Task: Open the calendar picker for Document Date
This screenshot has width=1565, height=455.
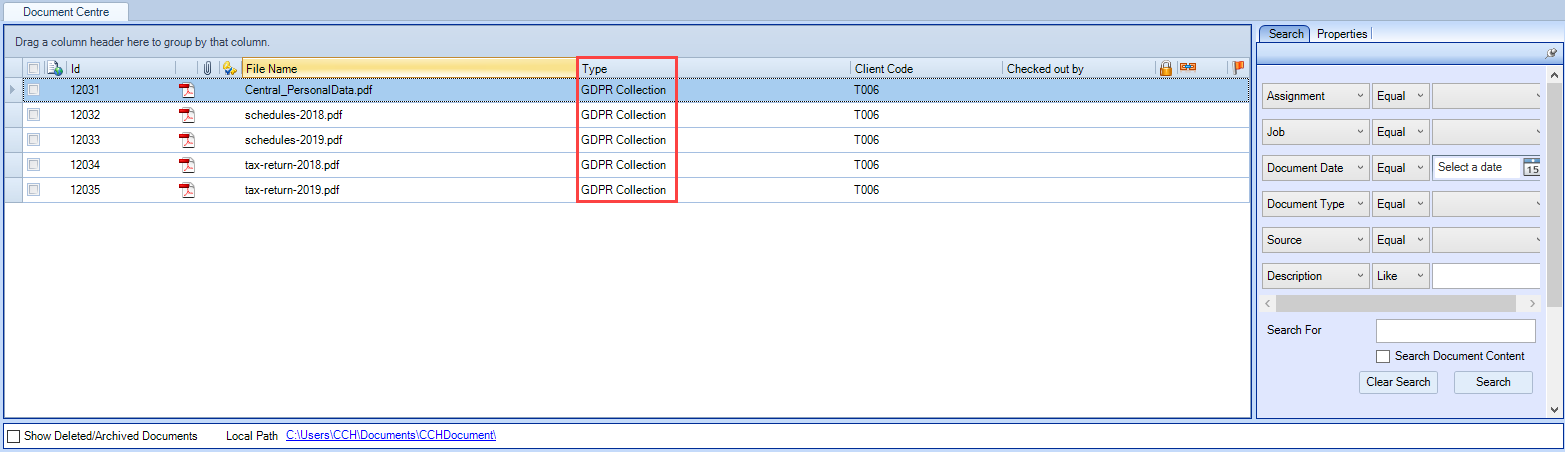Action: click(1531, 167)
